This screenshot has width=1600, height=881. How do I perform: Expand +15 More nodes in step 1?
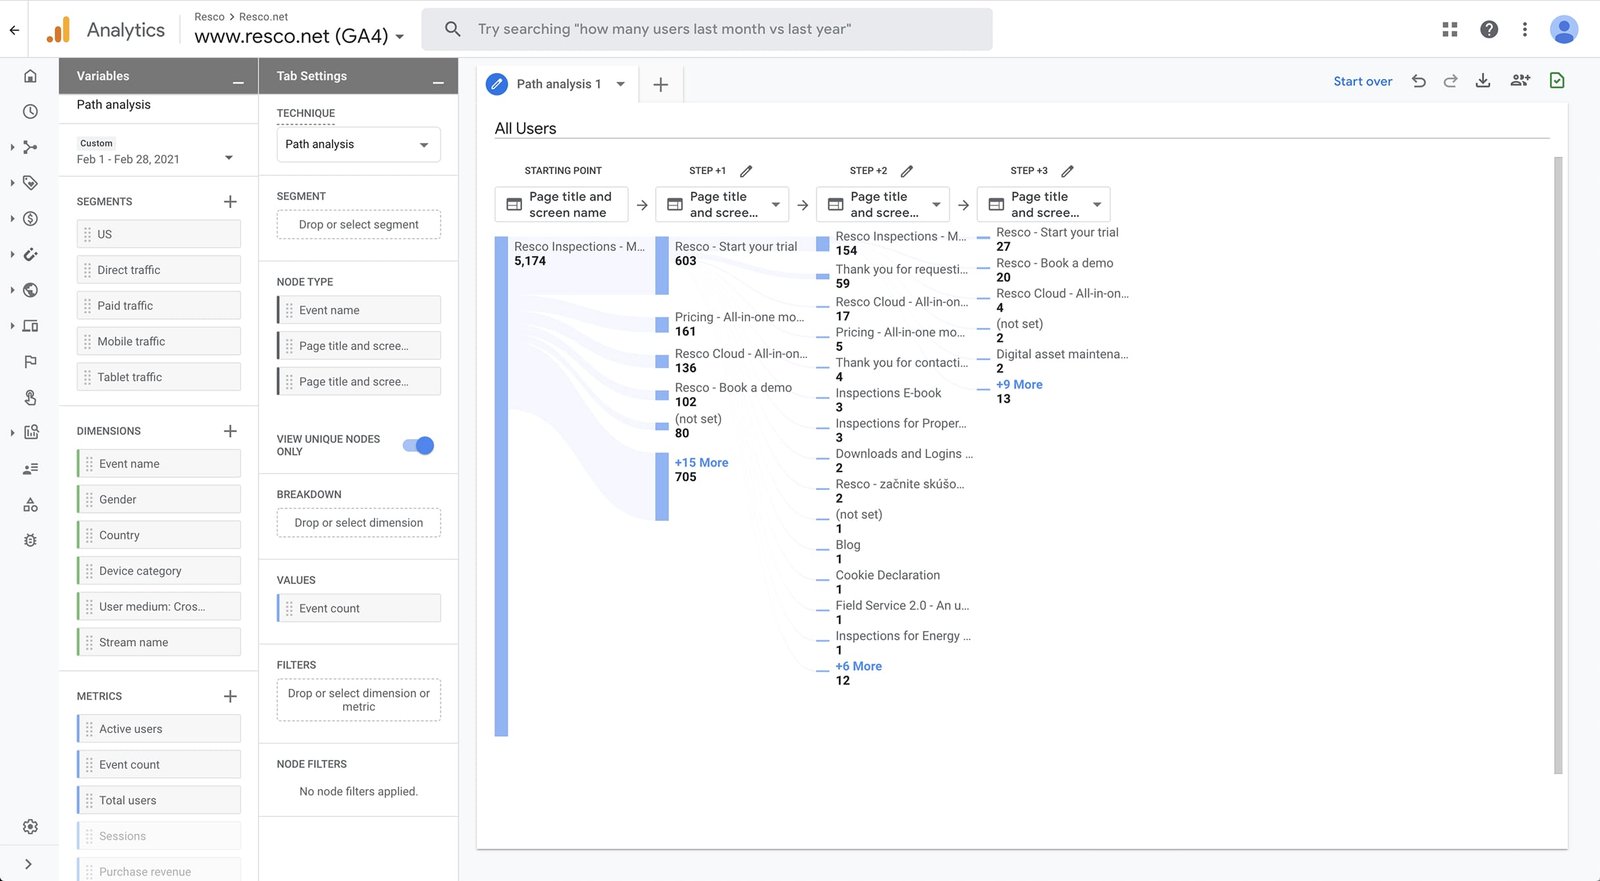(701, 463)
